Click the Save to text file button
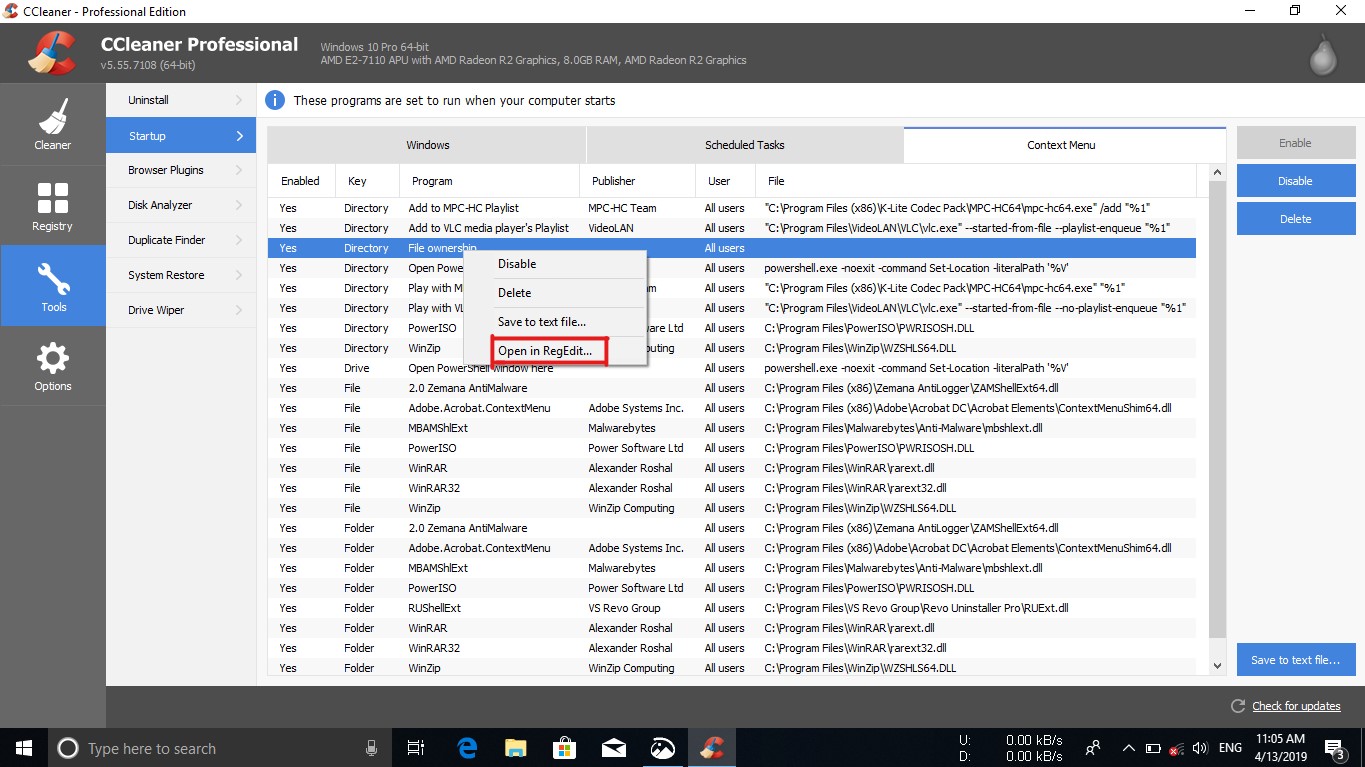The width and height of the screenshot is (1365, 767). (1295, 660)
